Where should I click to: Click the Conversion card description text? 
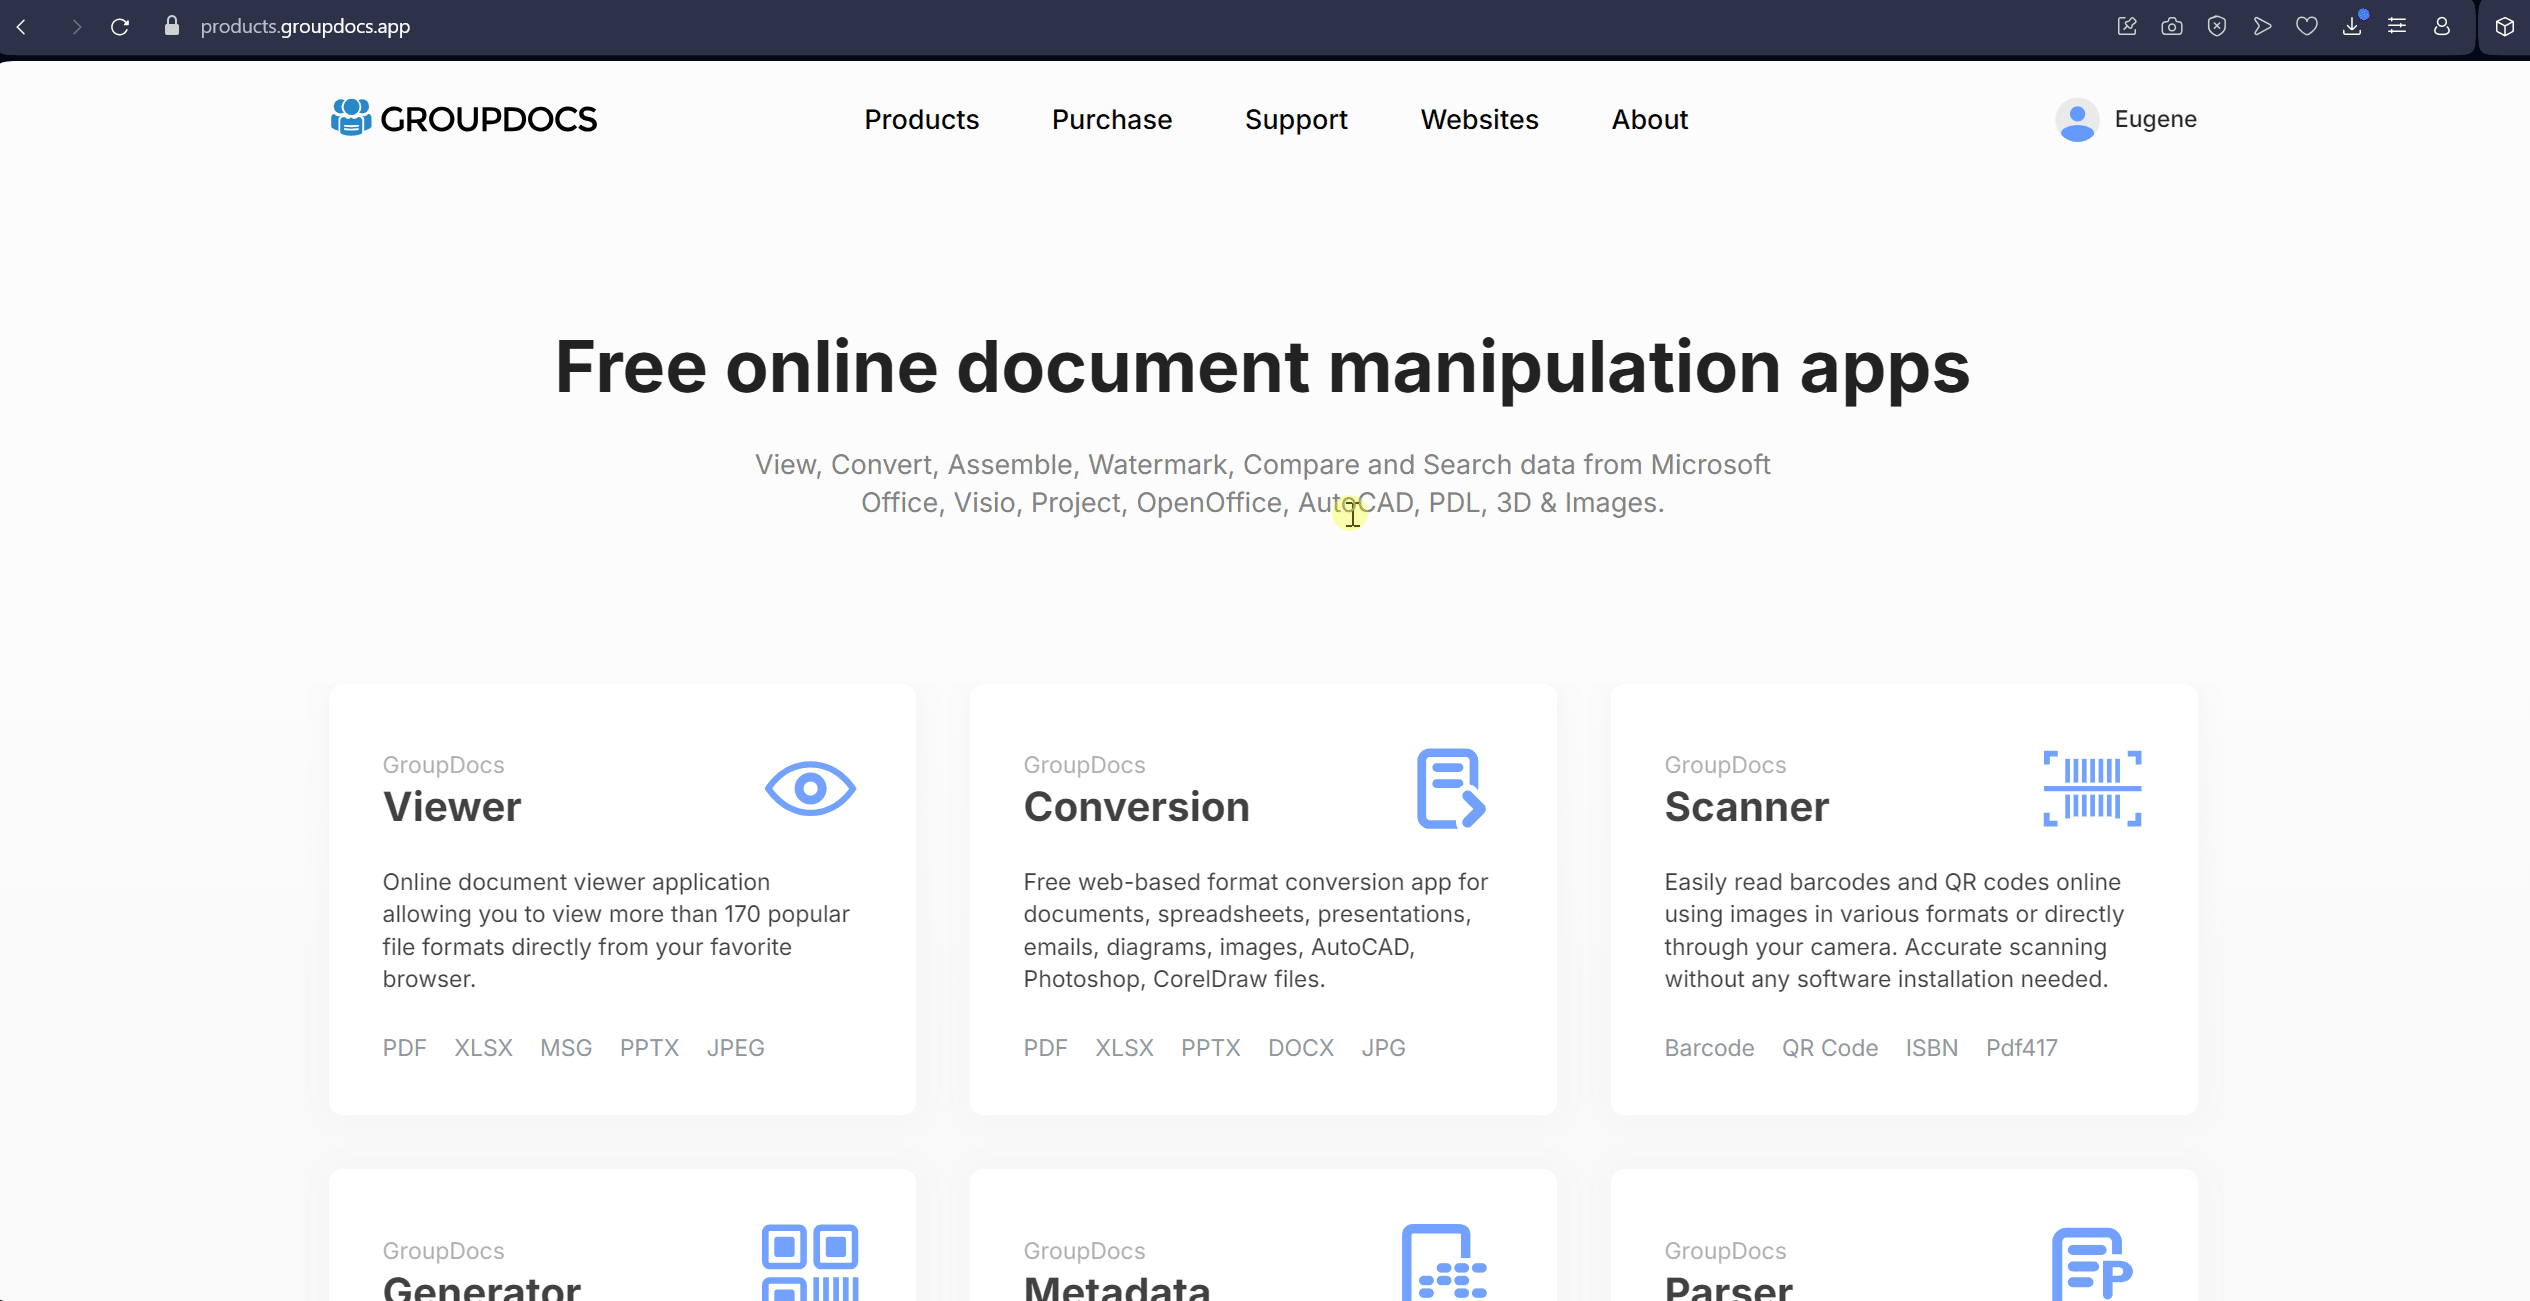click(1256, 930)
